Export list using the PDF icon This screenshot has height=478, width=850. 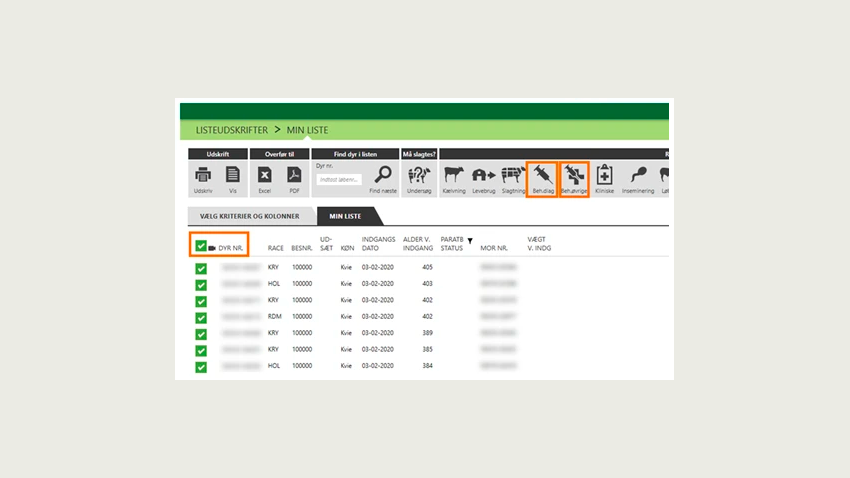click(294, 175)
